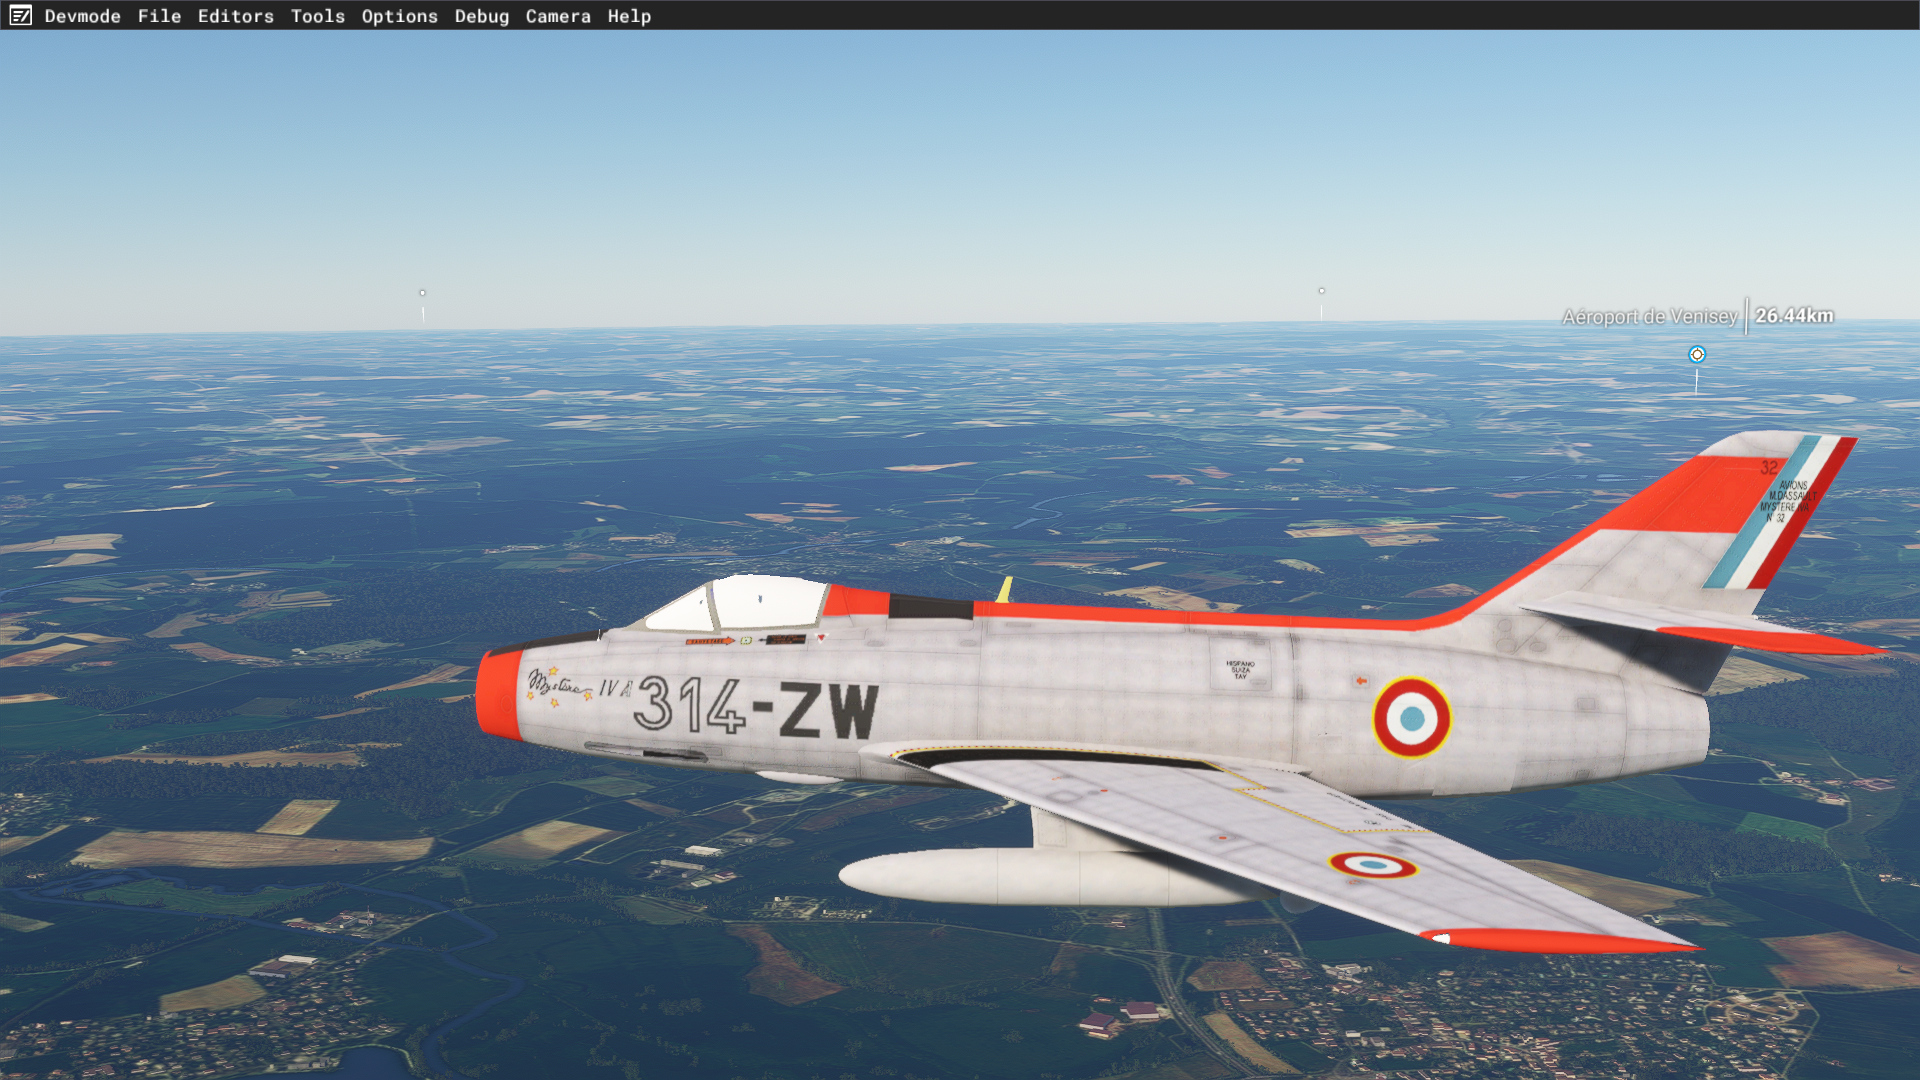Click the 26.44km distance readout

coord(1793,316)
